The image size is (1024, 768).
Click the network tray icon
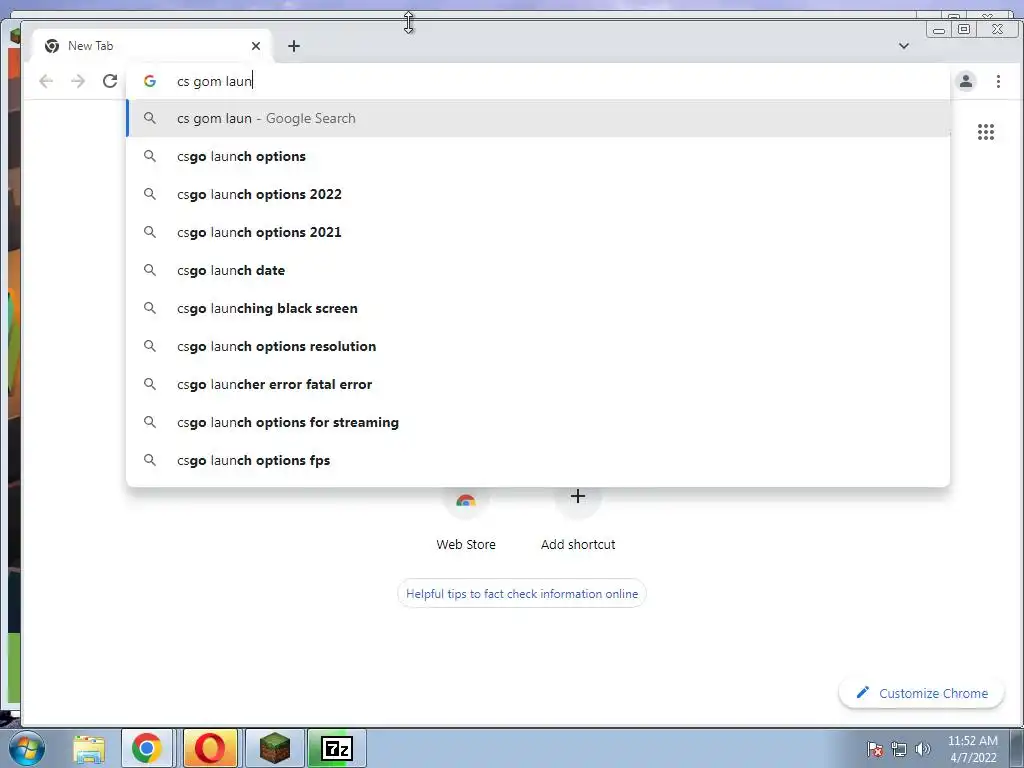pos(899,749)
